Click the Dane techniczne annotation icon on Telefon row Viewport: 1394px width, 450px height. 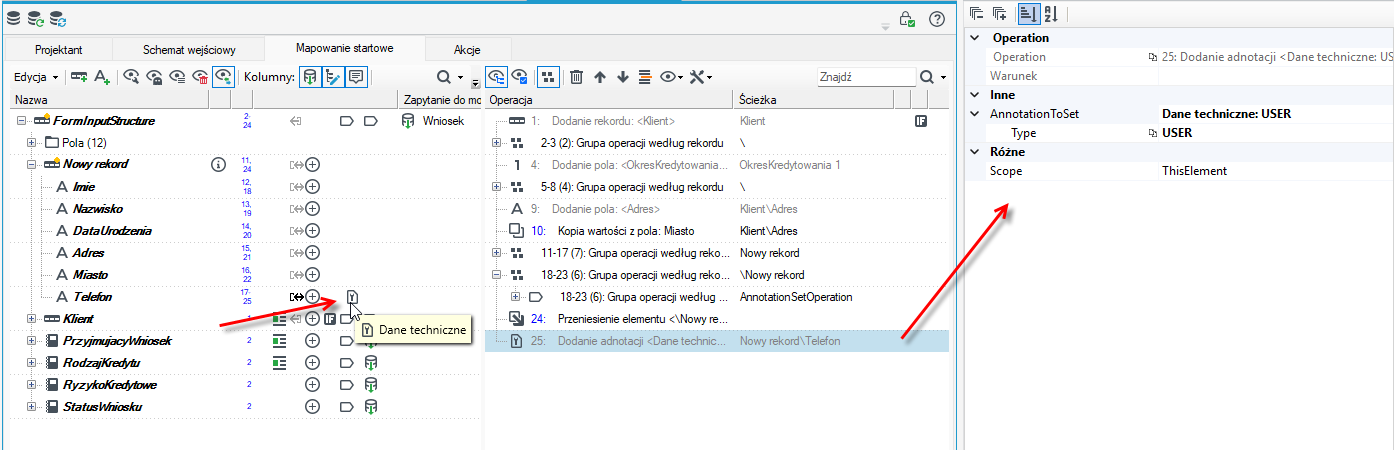(x=353, y=296)
